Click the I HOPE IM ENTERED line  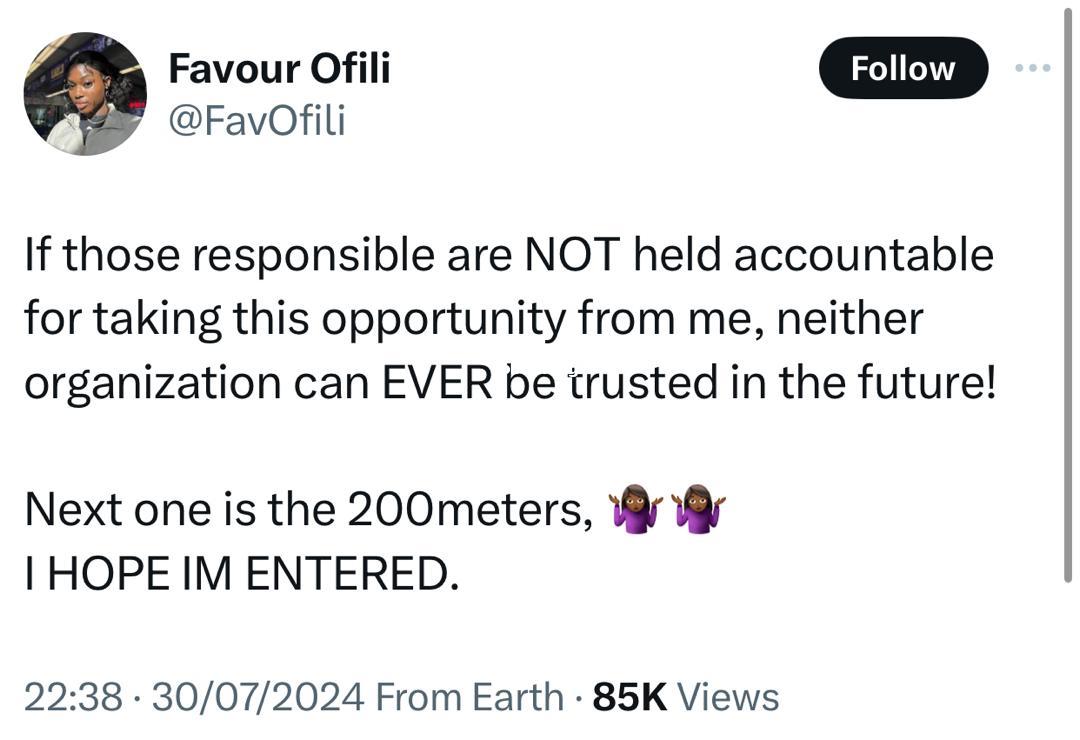tap(241, 573)
